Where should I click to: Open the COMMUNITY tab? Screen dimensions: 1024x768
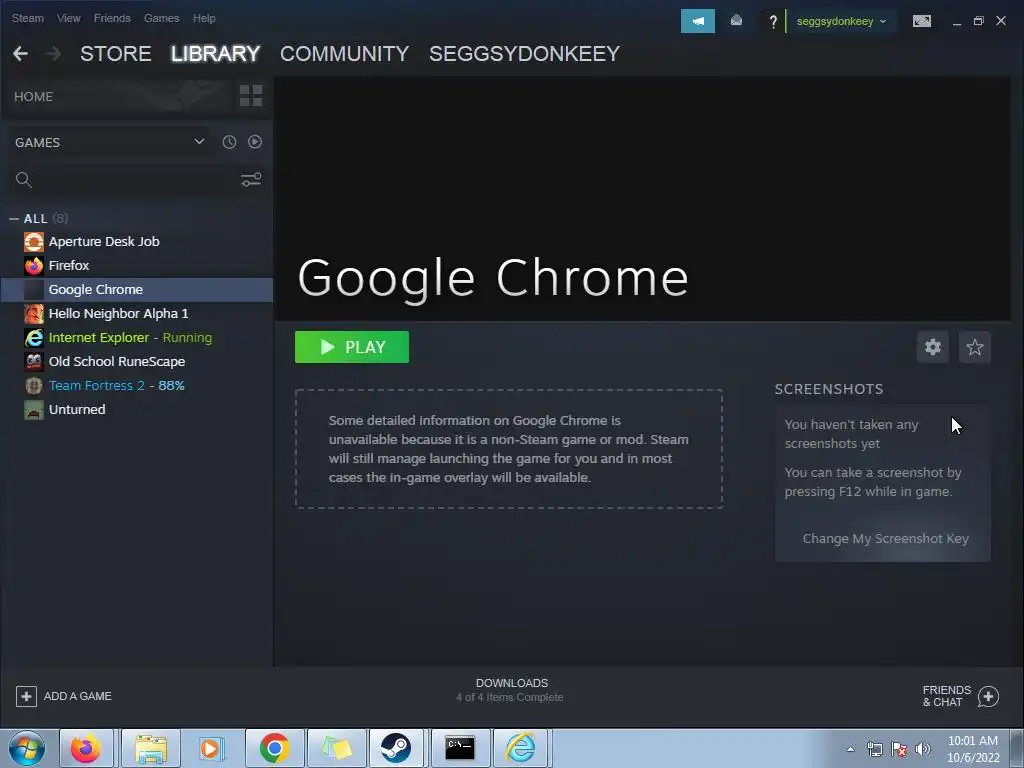pos(344,54)
